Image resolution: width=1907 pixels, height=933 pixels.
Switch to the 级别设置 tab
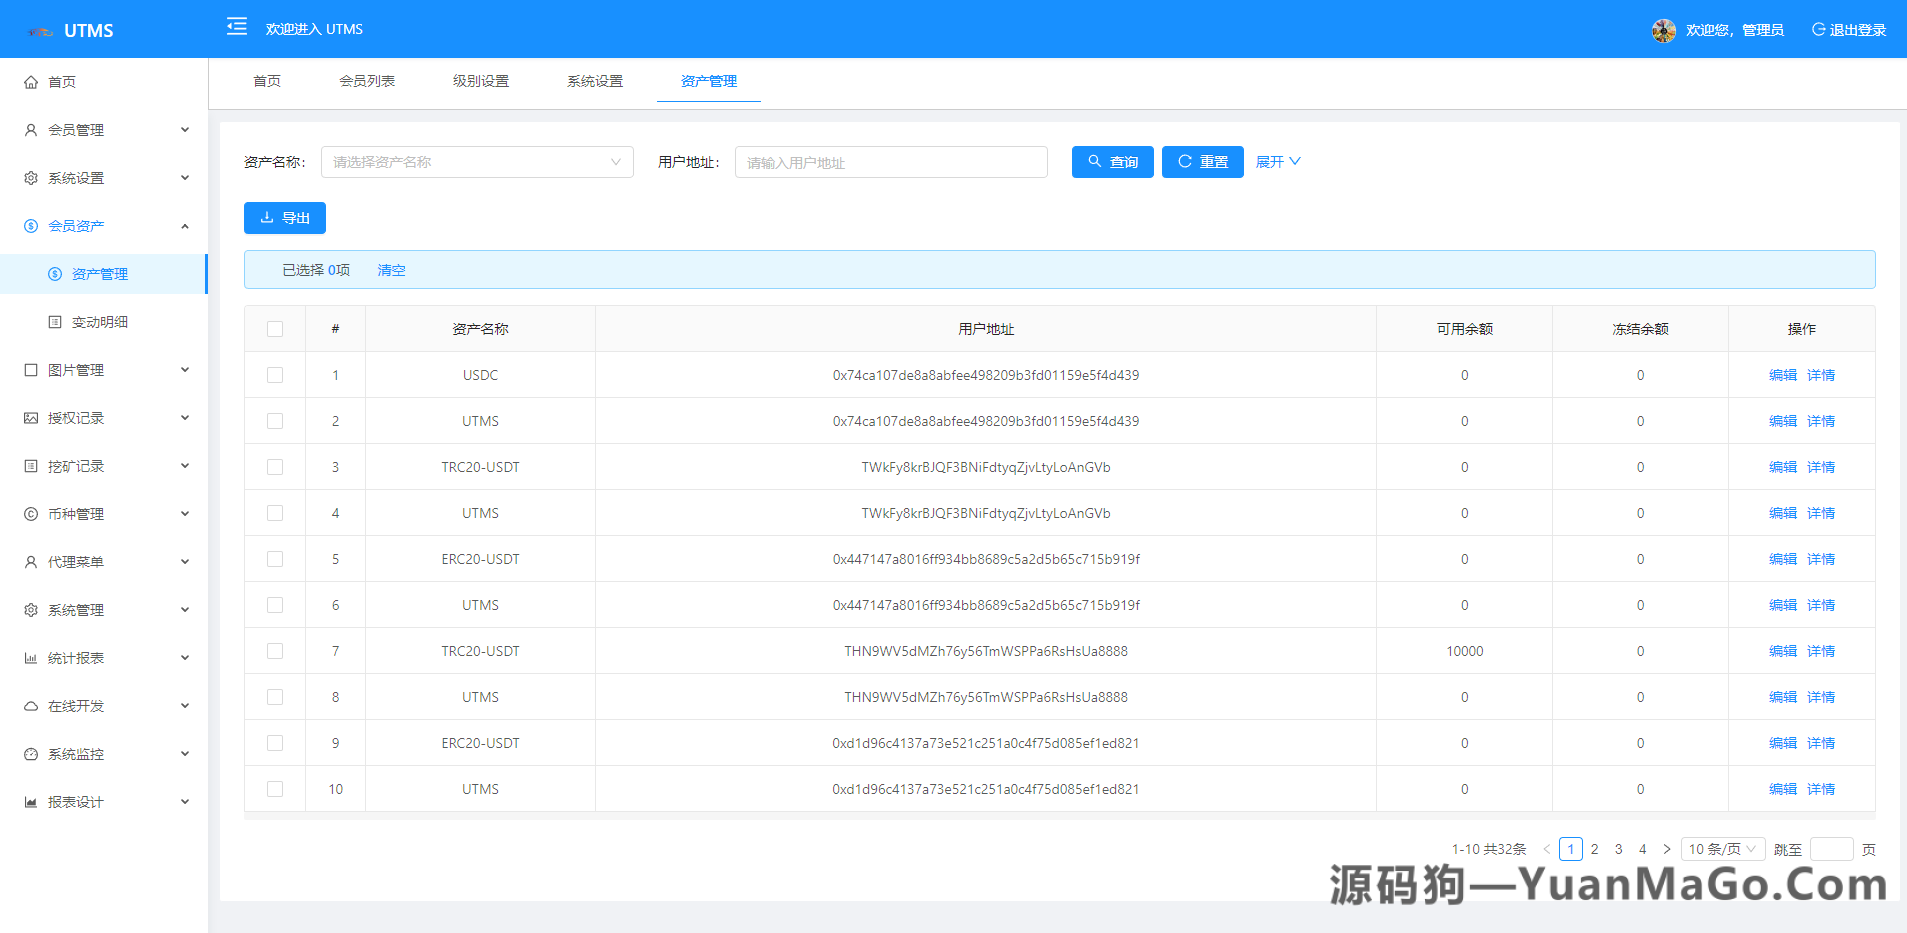[x=482, y=81]
